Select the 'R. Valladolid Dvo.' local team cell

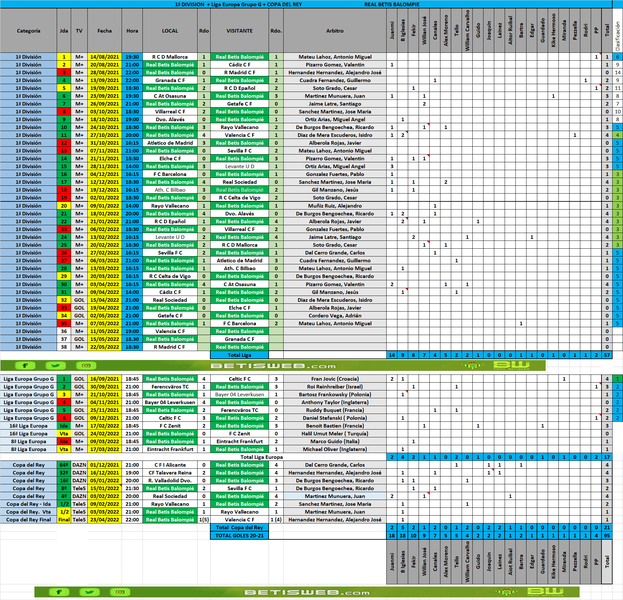(170, 480)
